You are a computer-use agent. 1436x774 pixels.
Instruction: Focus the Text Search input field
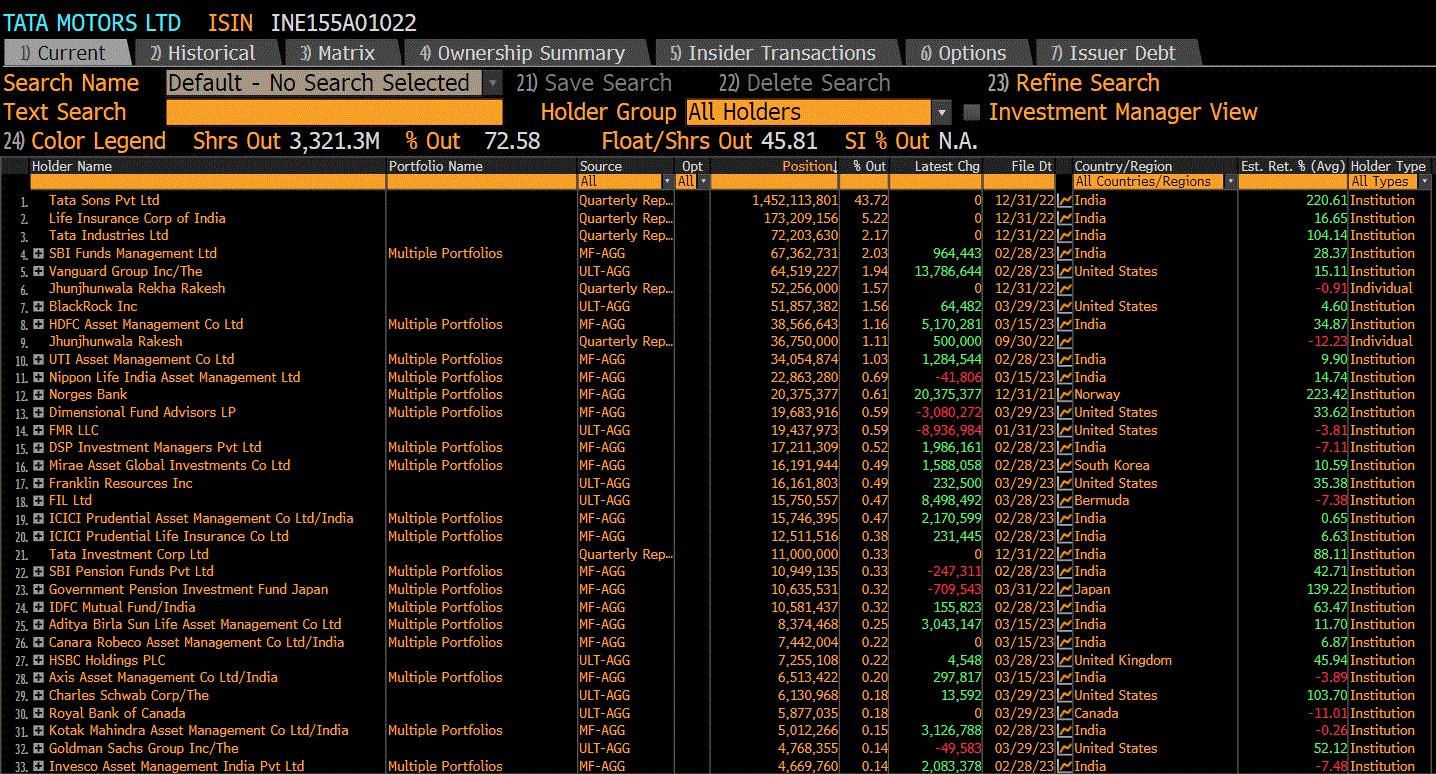coord(334,112)
